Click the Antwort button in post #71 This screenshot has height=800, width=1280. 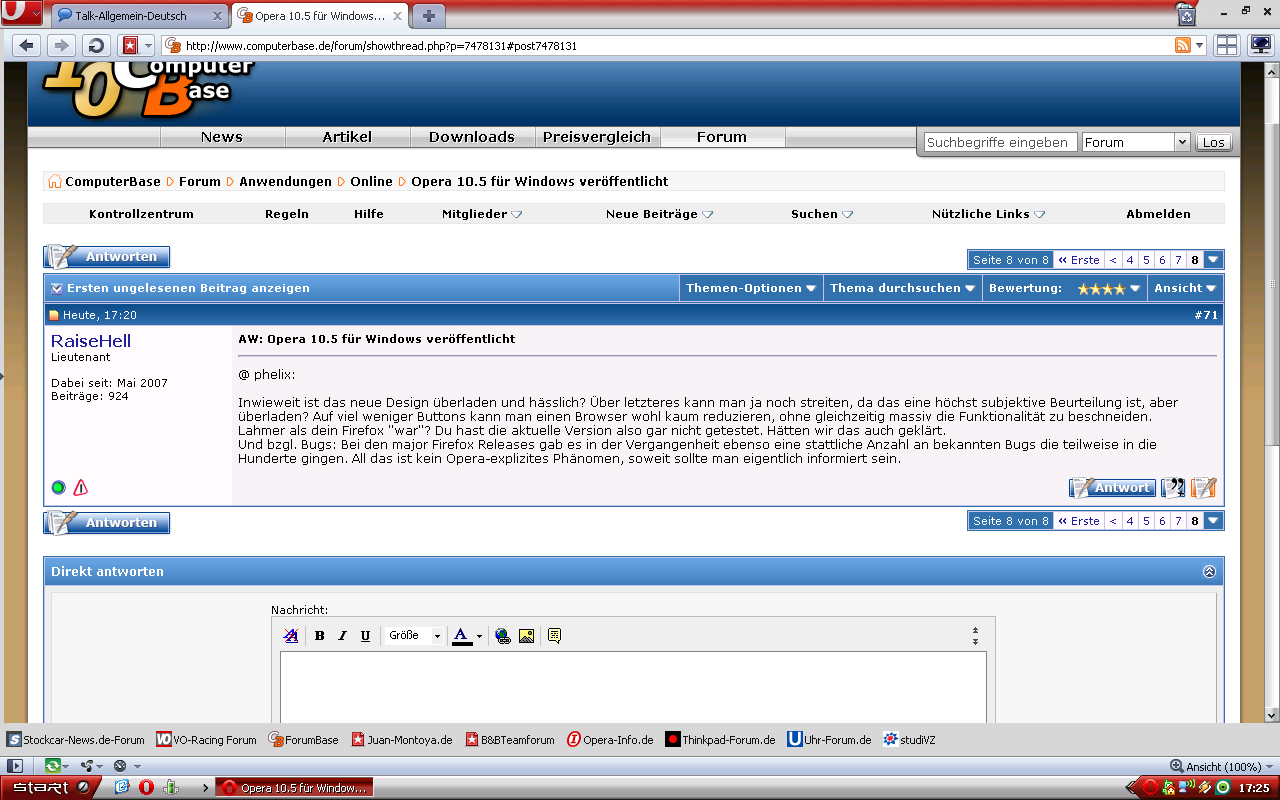[1112, 488]
